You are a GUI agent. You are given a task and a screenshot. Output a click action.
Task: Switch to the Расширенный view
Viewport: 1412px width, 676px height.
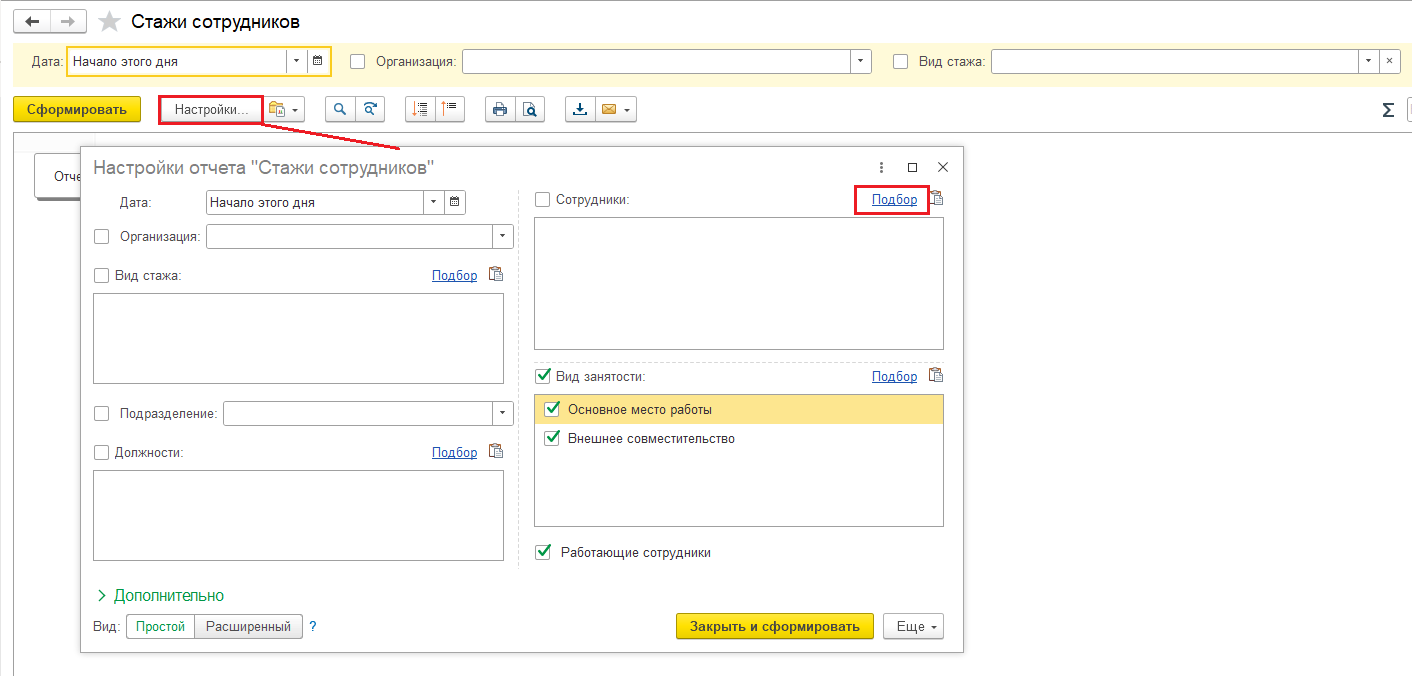click(248, 627)
